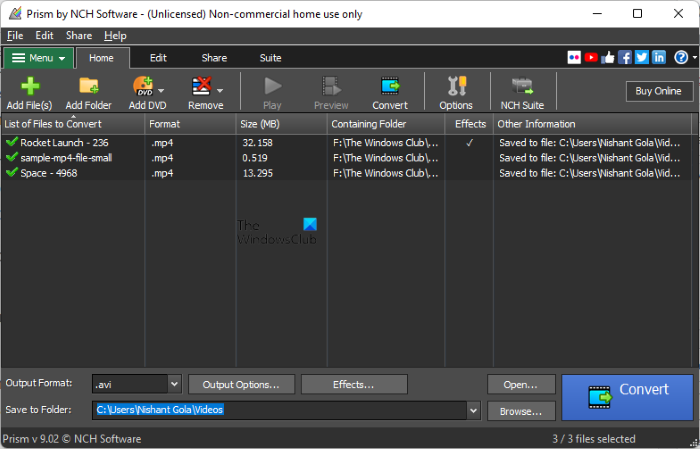700x449 pixels.
Task: Click the Other Information column header
Action: pyautogui.click(x=594, y=124)
